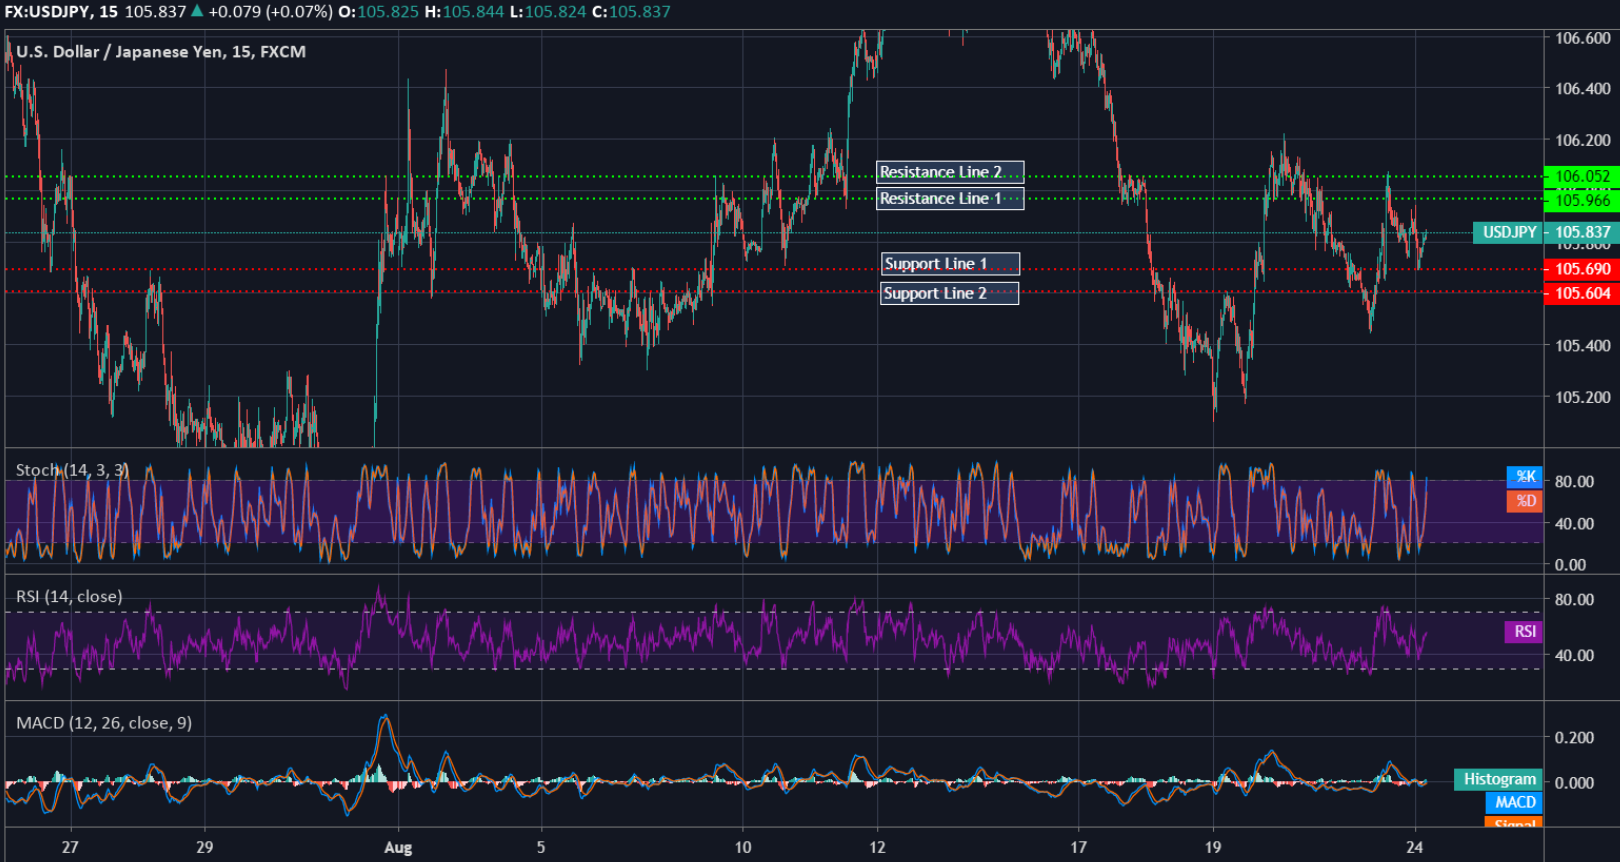
Task: Click the 105.966 green price tag
Action: 1582,200
